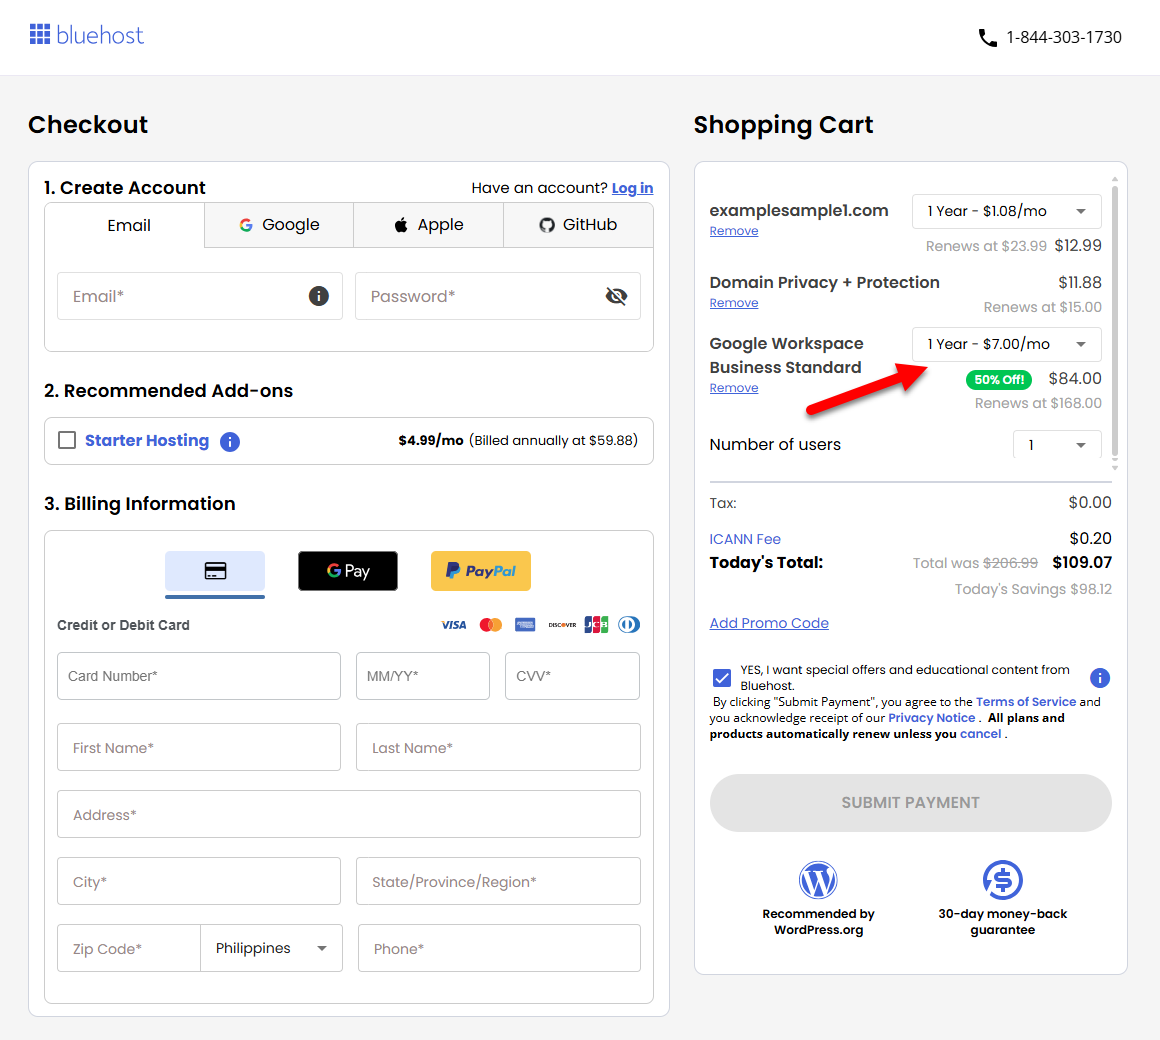The width and height of the screenshot is (1160, 1040).
Task: Choose PayPal payment method
Action: tap(481, 571)
